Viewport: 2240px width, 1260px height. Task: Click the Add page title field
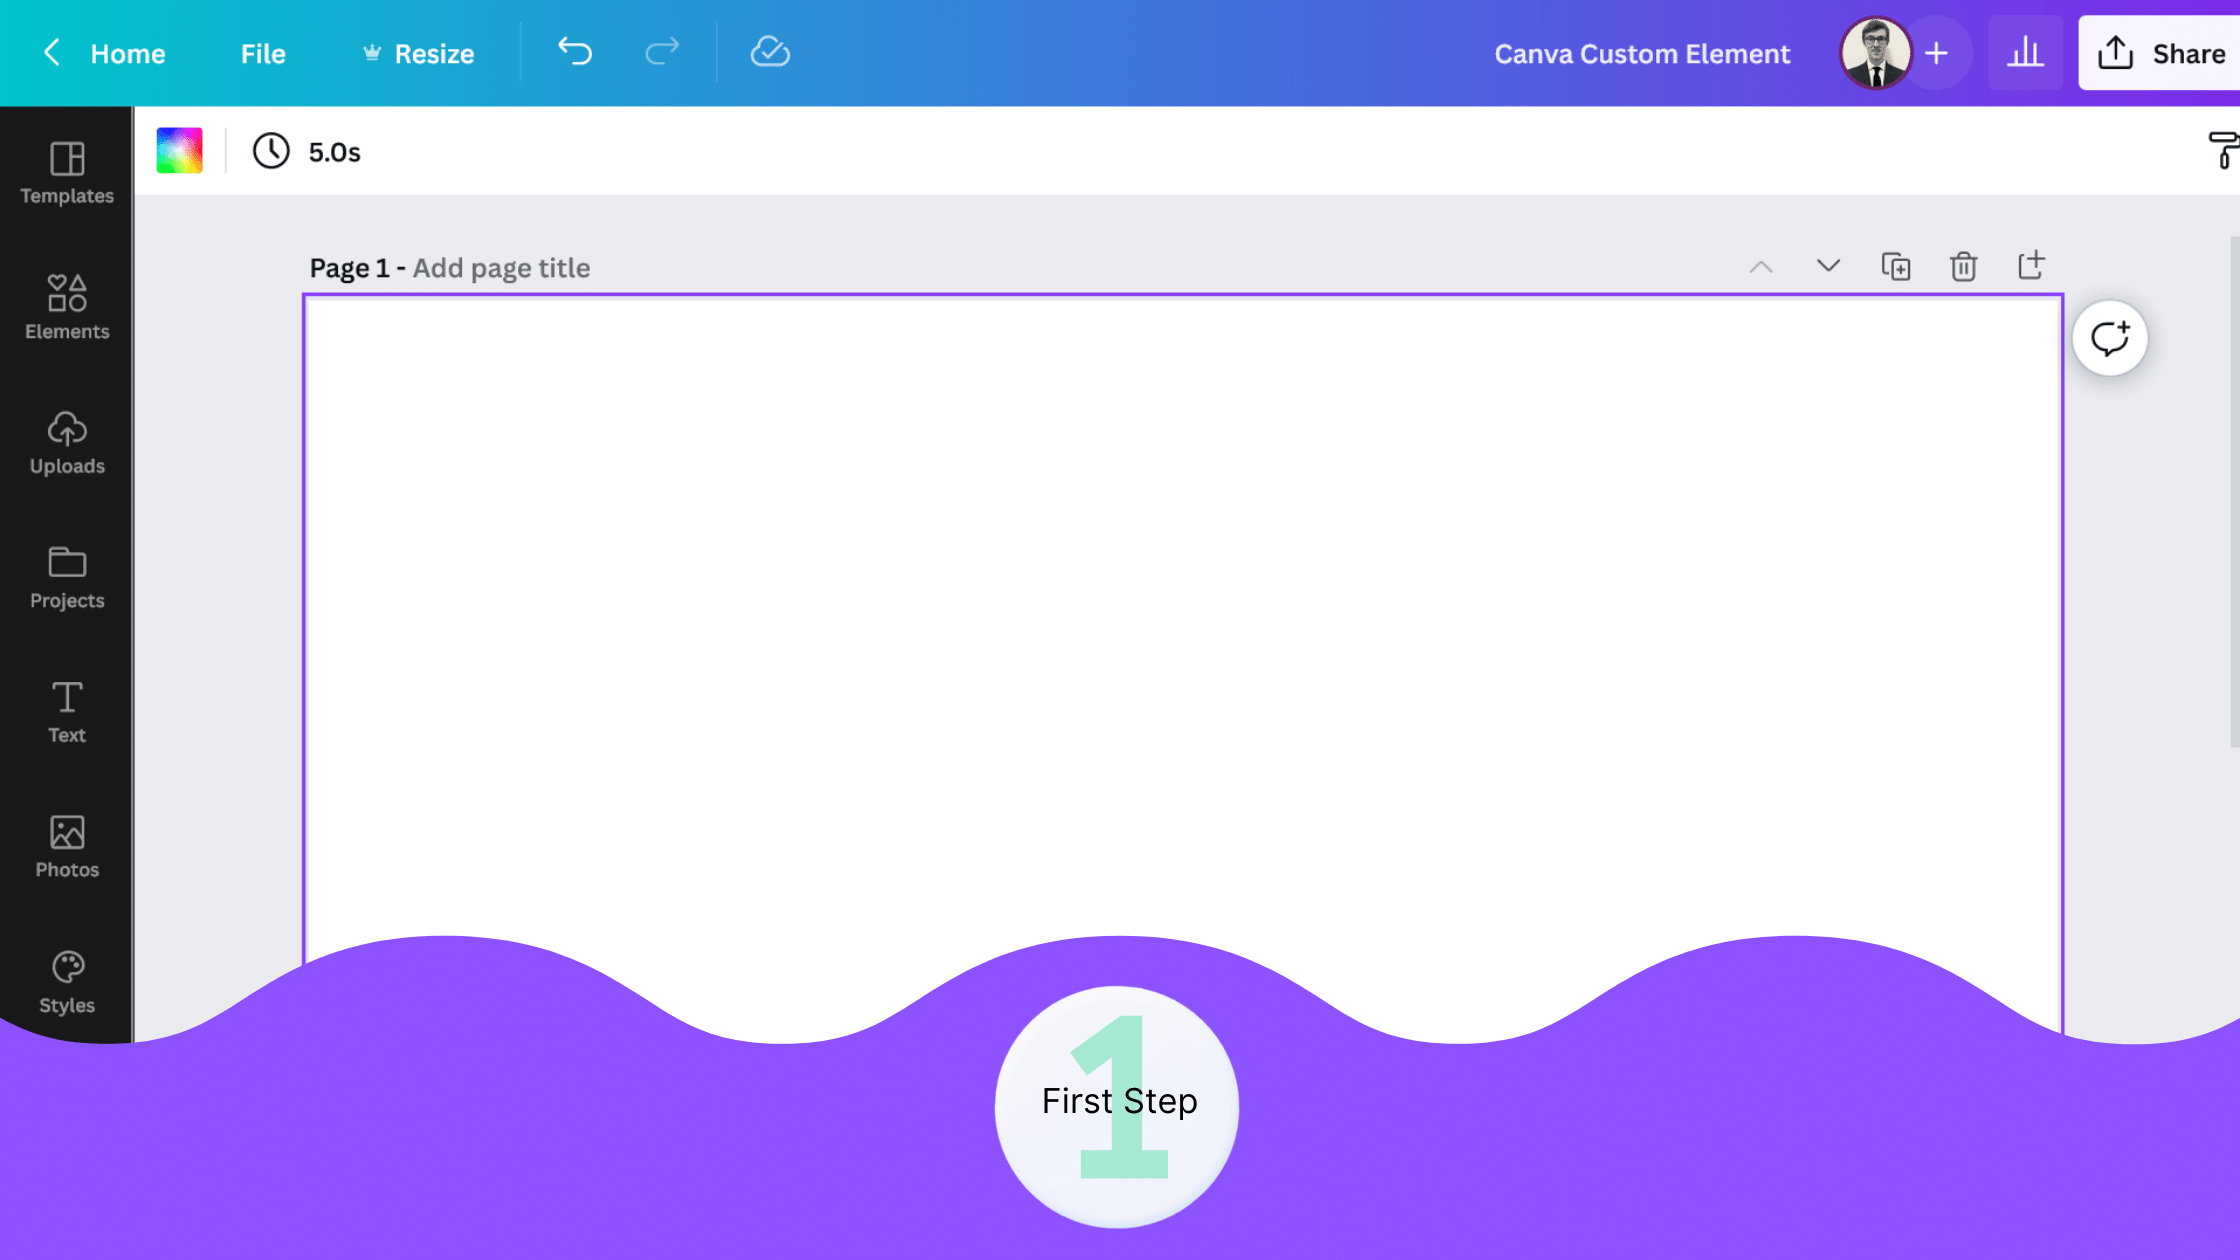click(x=501, y=268)
